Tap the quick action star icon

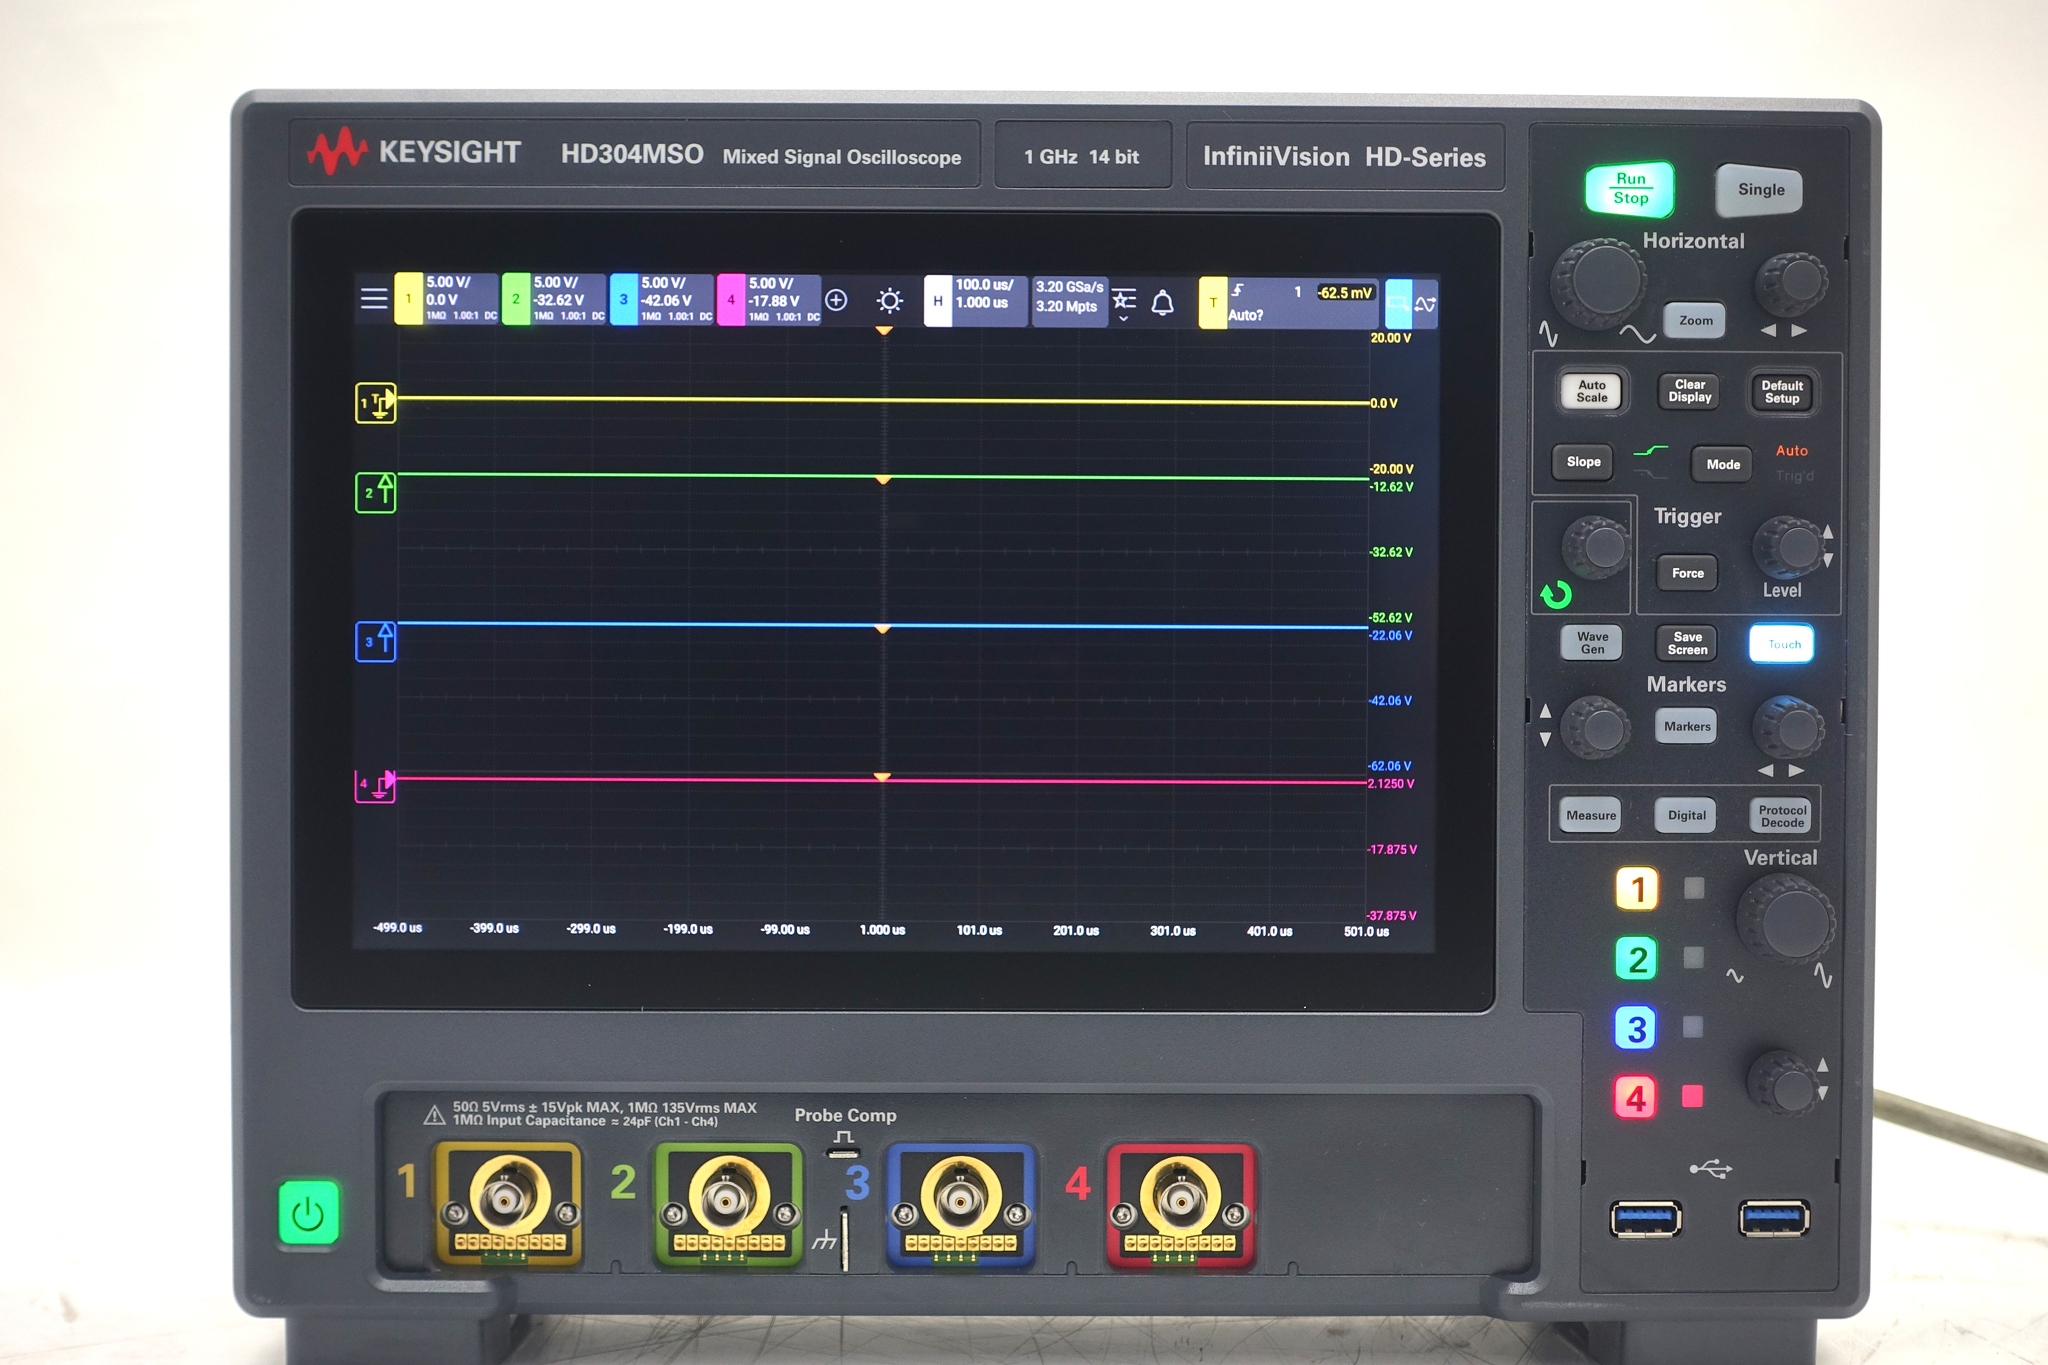[1124, 300]
